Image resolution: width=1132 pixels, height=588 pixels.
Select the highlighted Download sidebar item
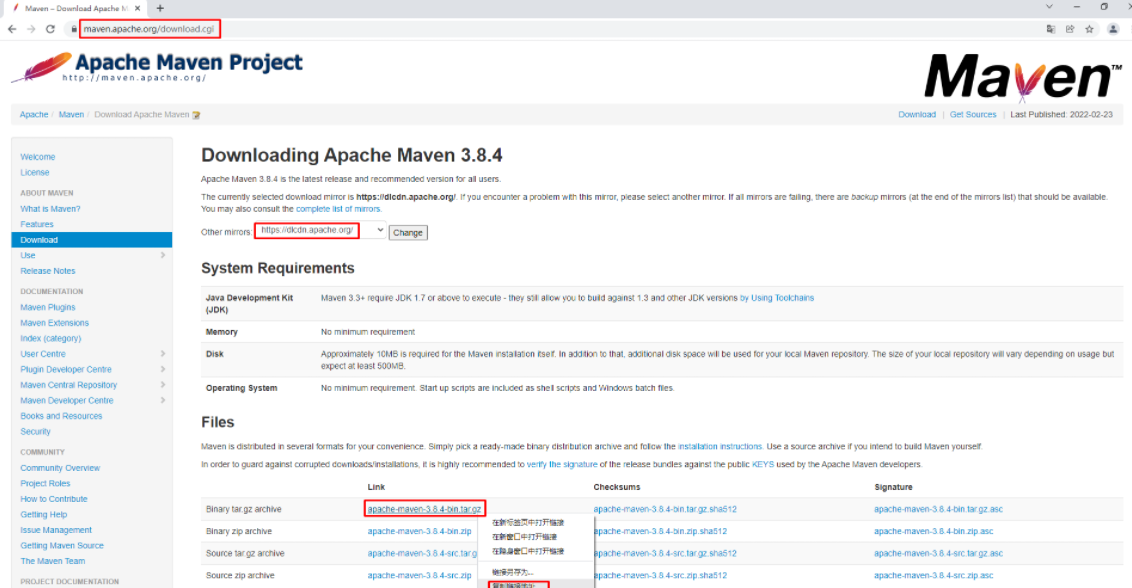tap(92, 240)
